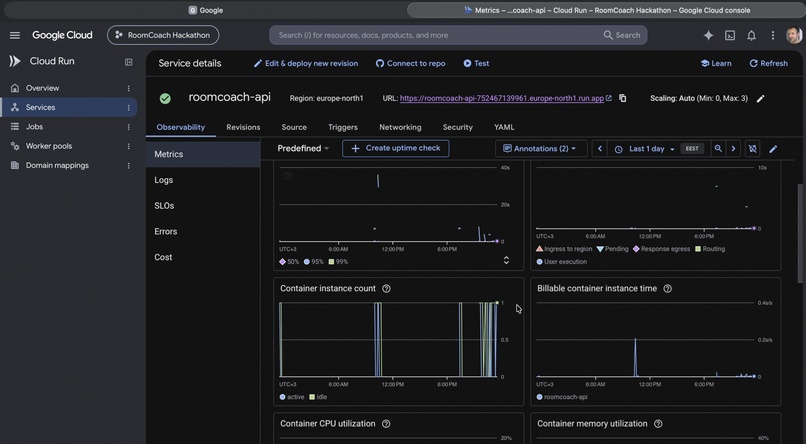Click the search magnifier icon in search bar
The height and width of the screenshot is (444, 806).
pos(608,35)
